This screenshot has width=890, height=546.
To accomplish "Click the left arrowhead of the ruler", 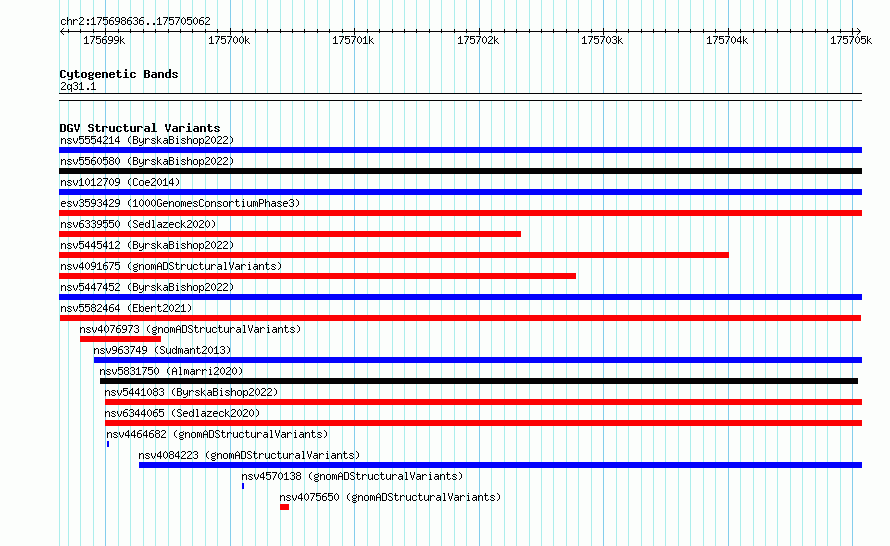I will click(62, 32).
